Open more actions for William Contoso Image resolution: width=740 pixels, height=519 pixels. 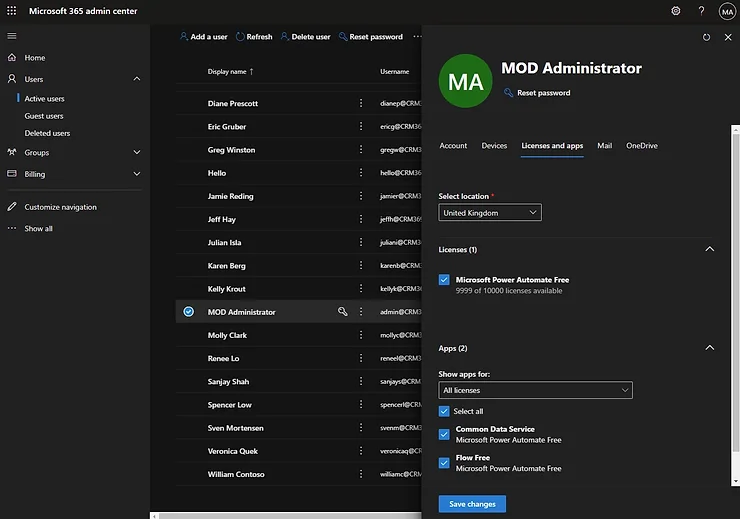(361, 474)
